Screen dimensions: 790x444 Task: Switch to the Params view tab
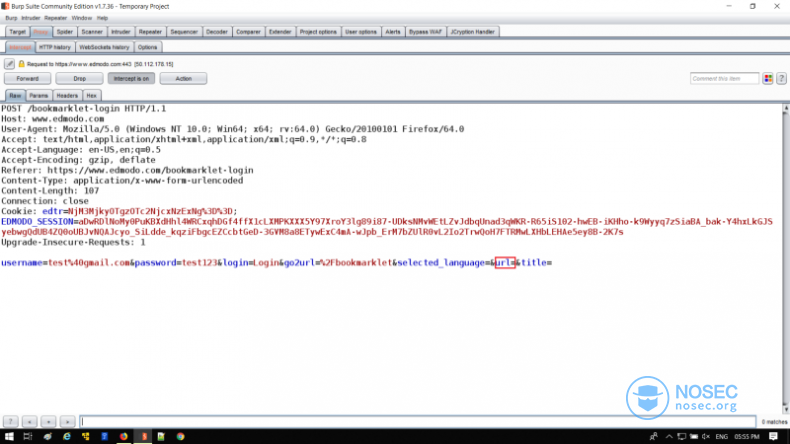click(38, 96)
